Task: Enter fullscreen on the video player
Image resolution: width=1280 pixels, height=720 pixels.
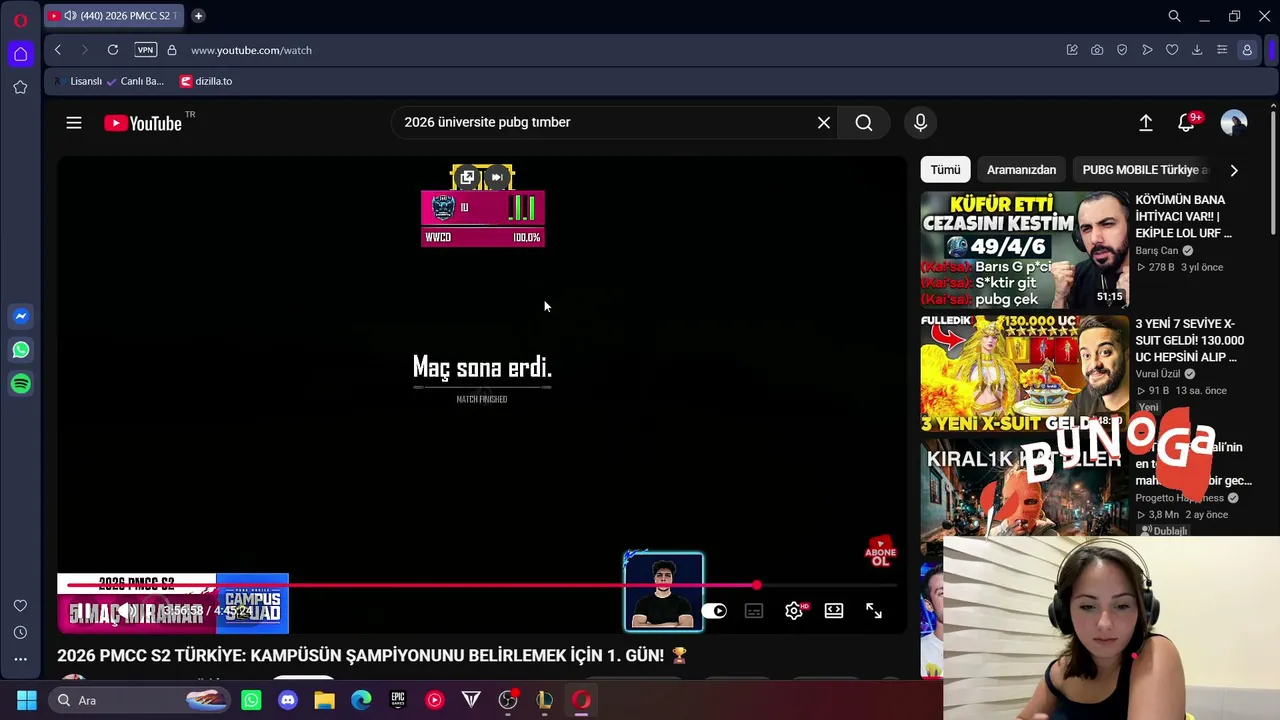Action: [x=874, y=611]
